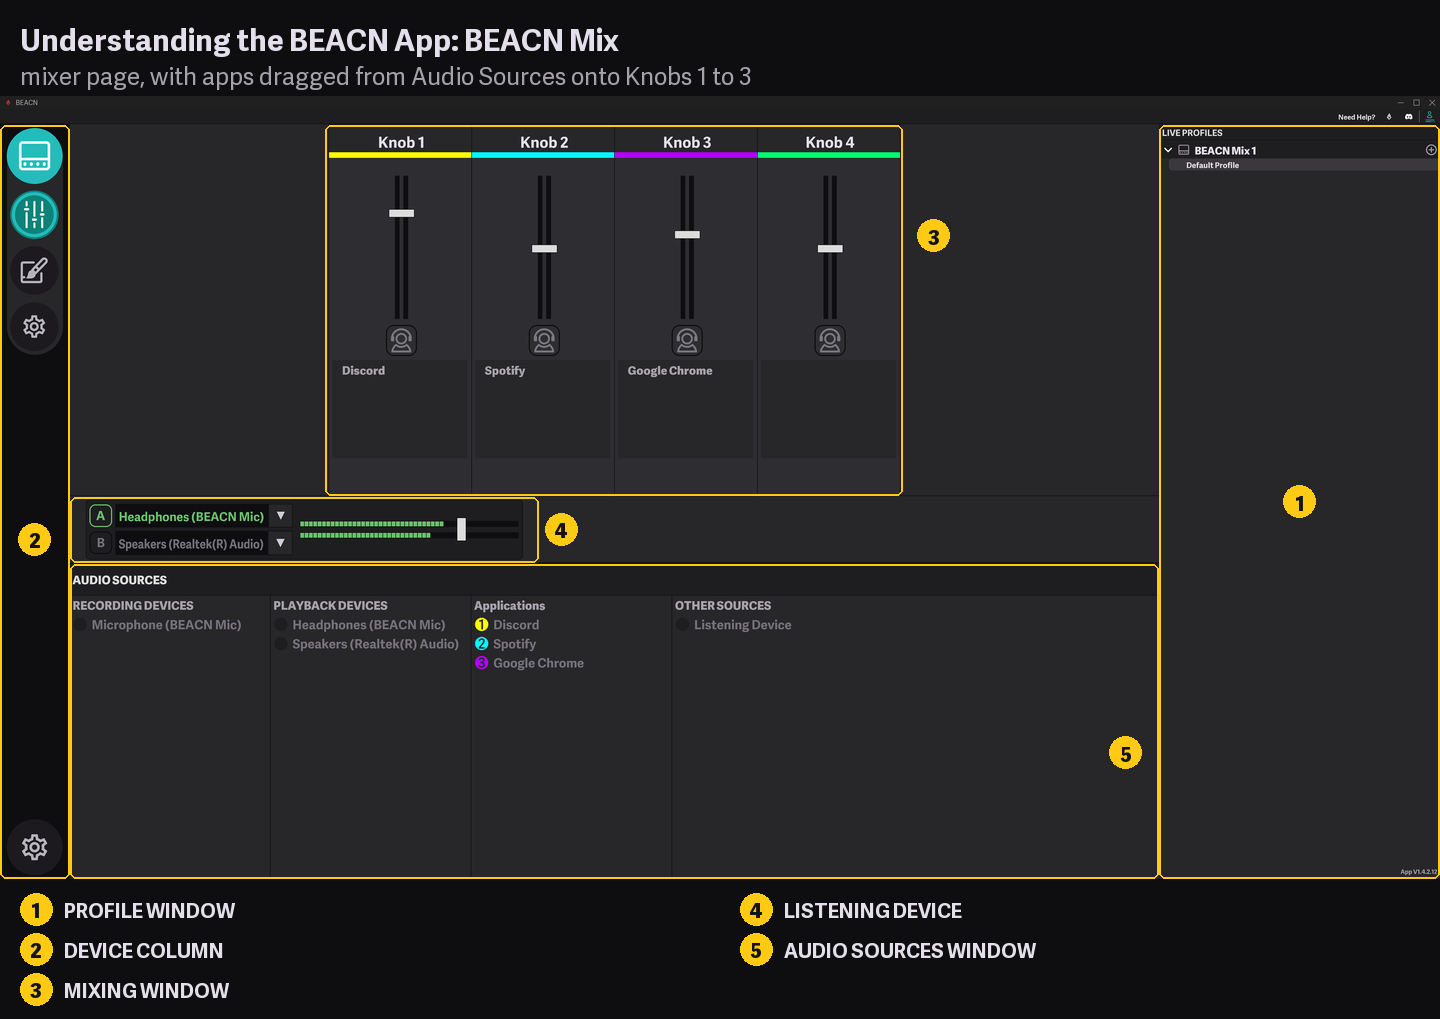Select Speakers (Realtek(R) Audio) under Playback Devices
1440x1019 pixels.
pos(375,644)
